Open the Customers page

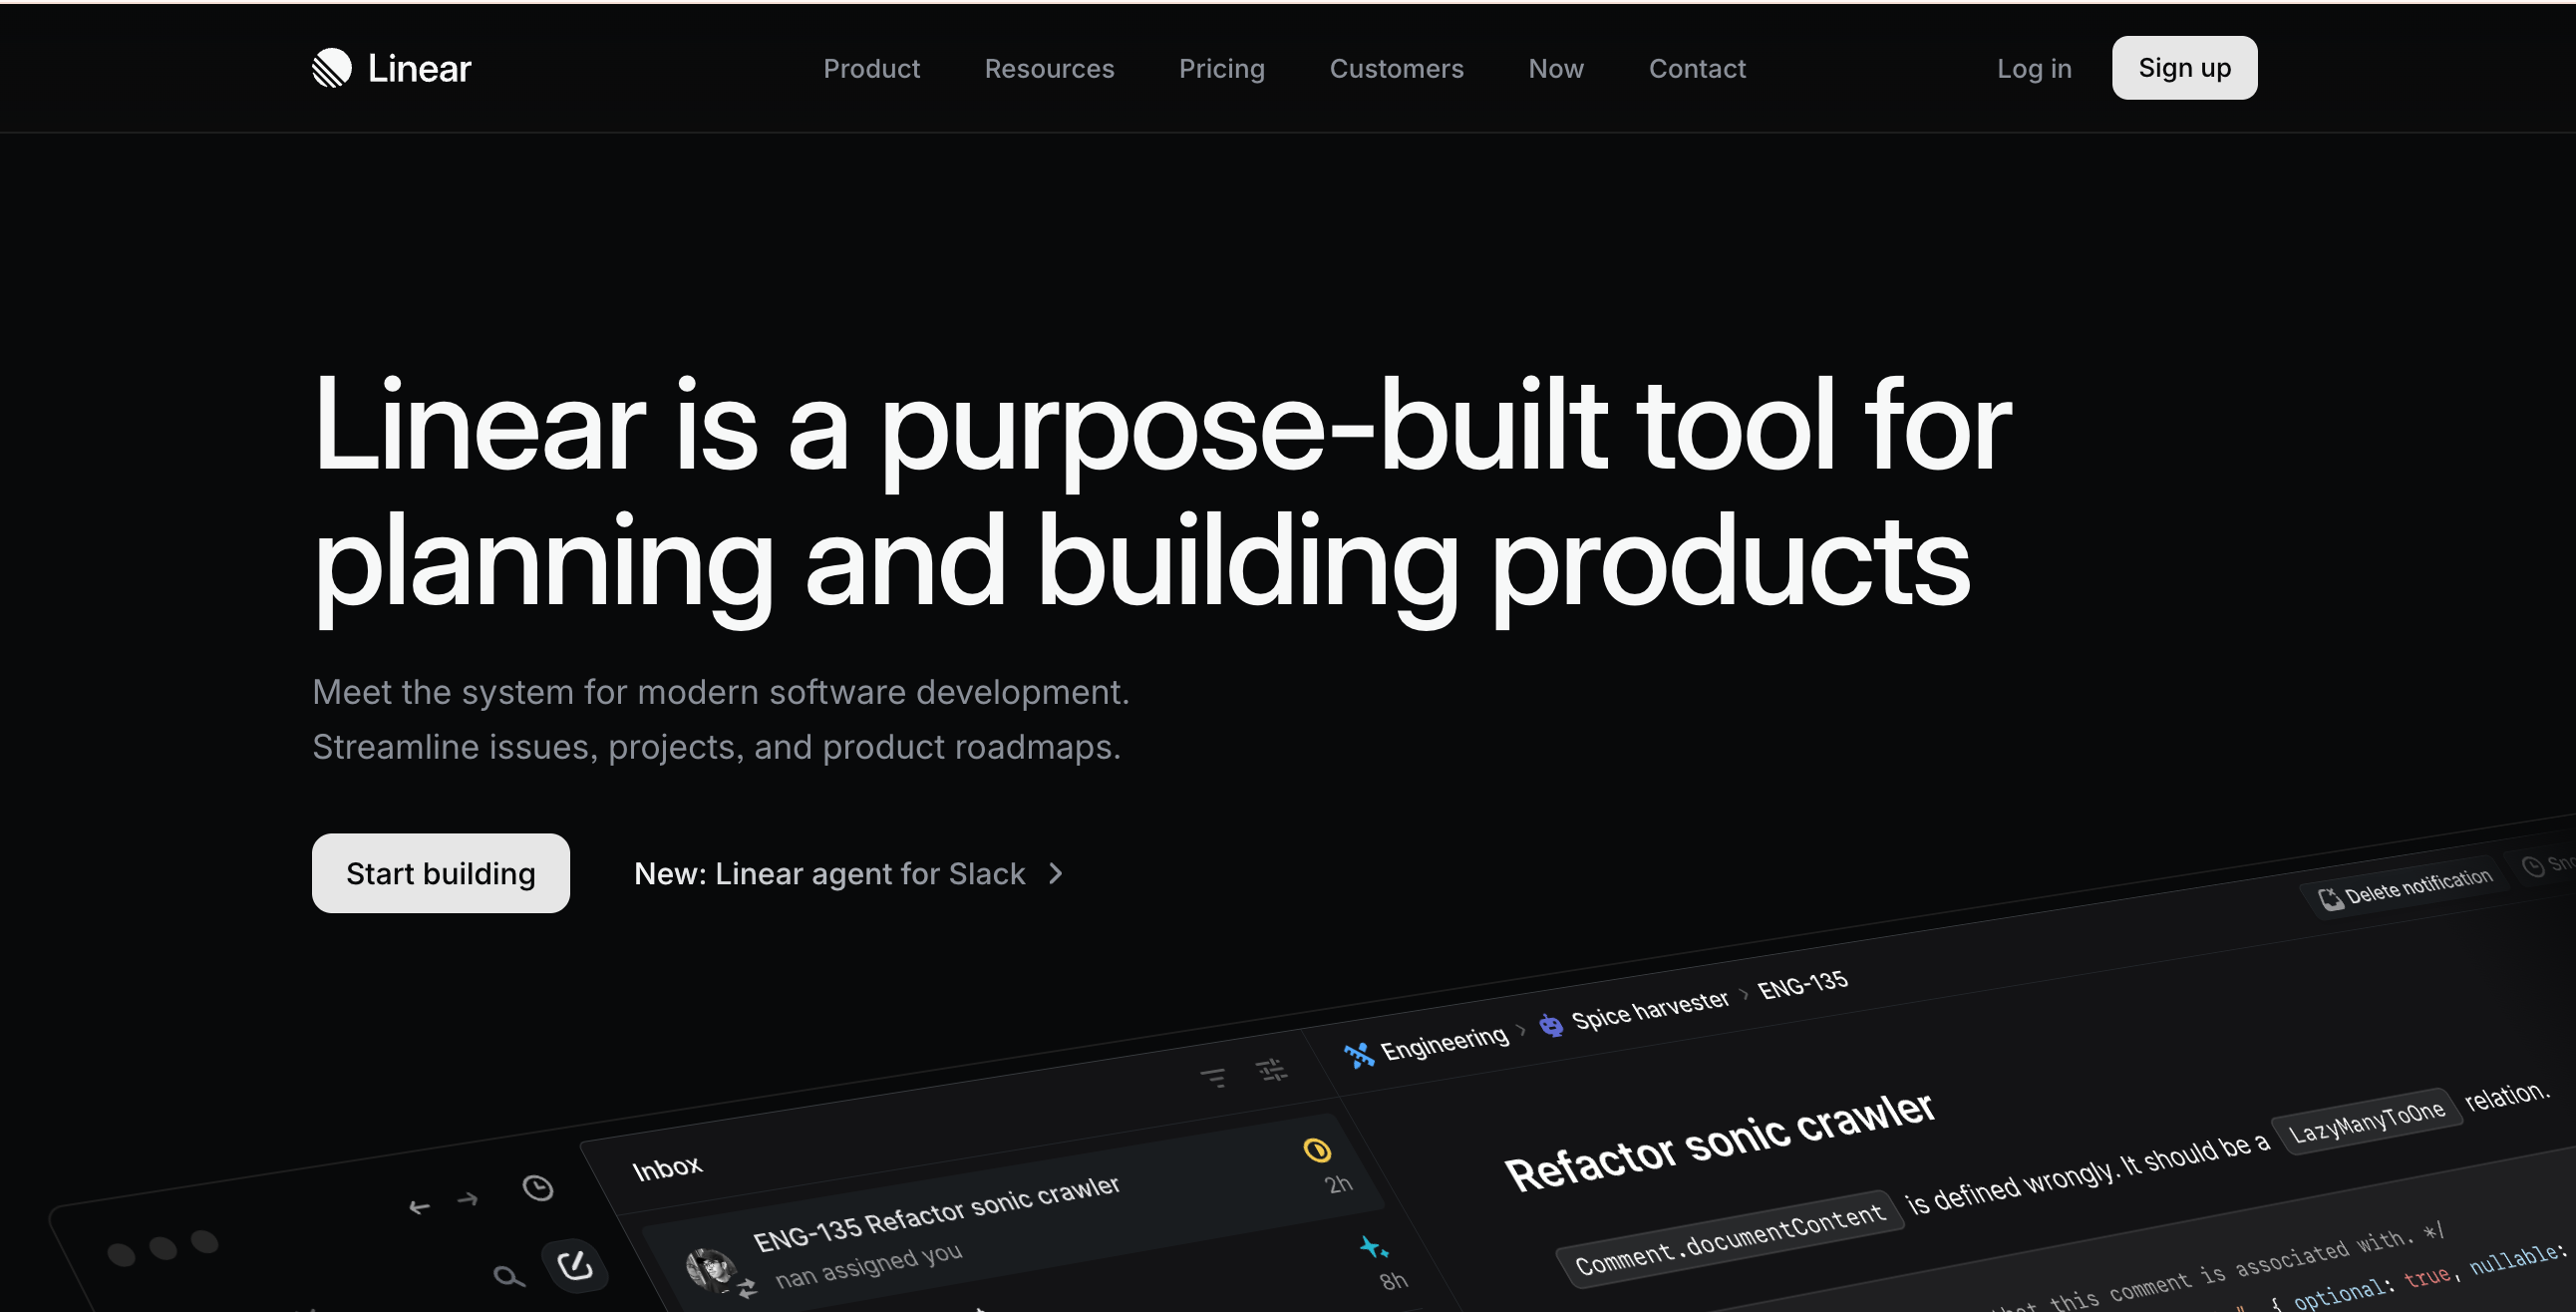1396,68
